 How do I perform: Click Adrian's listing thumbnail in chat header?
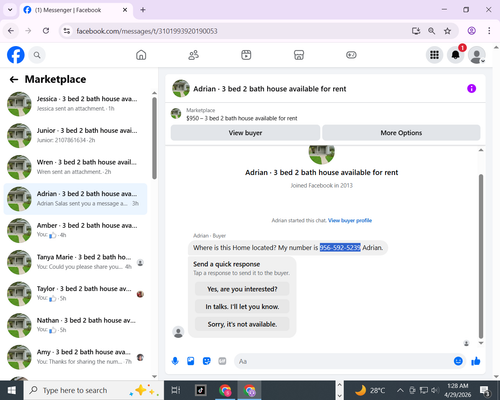181,89
